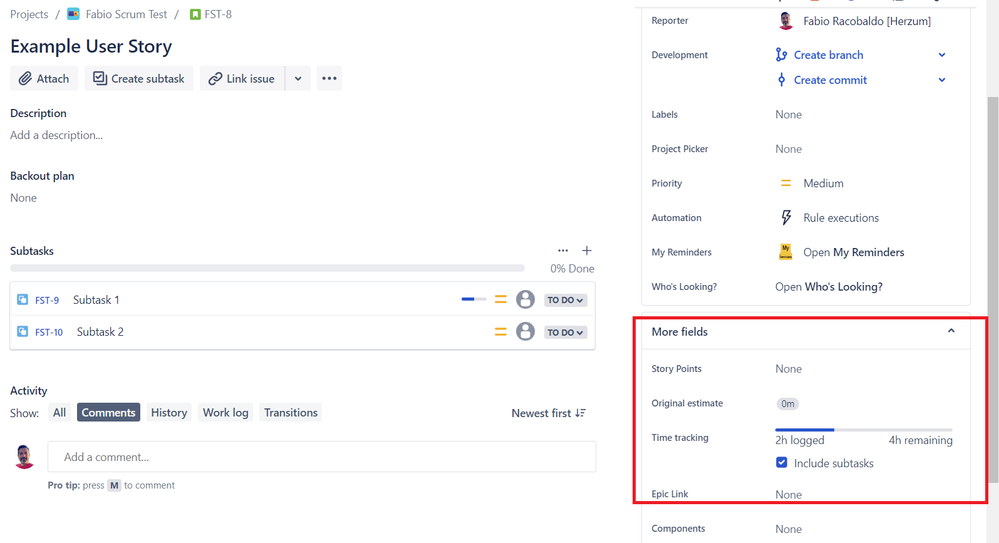Click the Add a comment input field

coord(322,457)
